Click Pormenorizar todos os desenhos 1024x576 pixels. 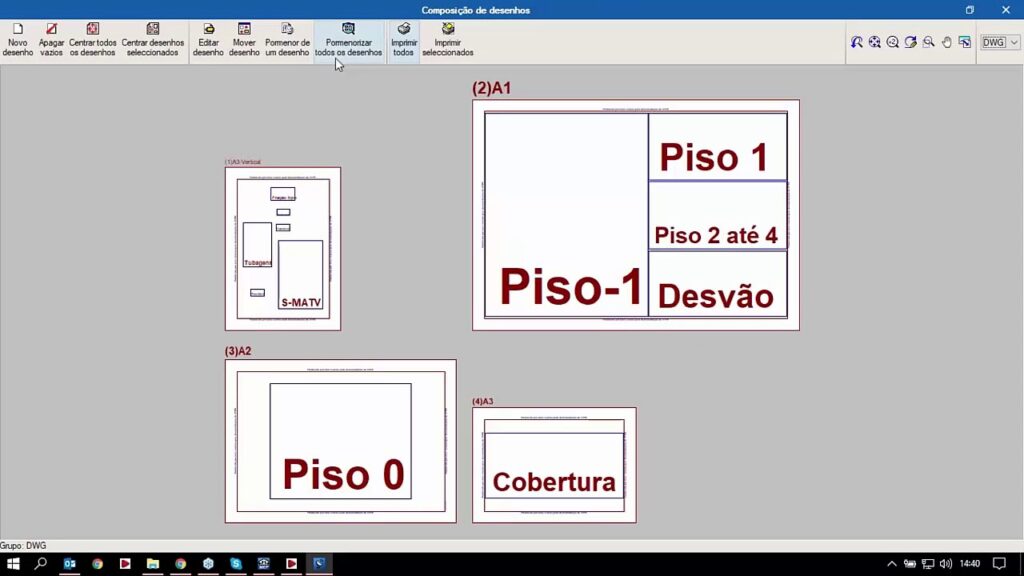pyautogui.click(x=348, y=39)
